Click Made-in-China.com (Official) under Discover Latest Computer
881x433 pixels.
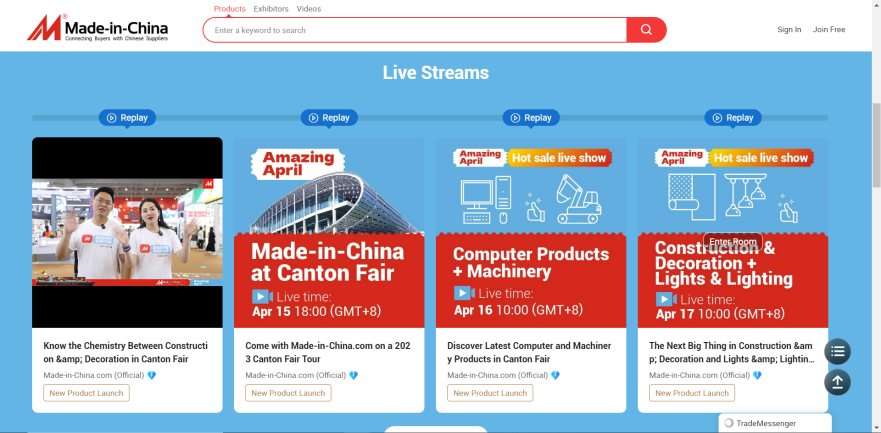coord(498,375)
